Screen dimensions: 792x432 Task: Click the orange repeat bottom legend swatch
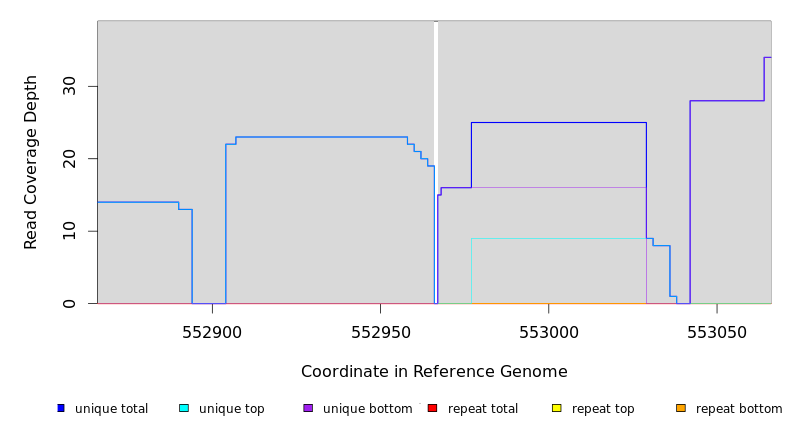point(681,408)
